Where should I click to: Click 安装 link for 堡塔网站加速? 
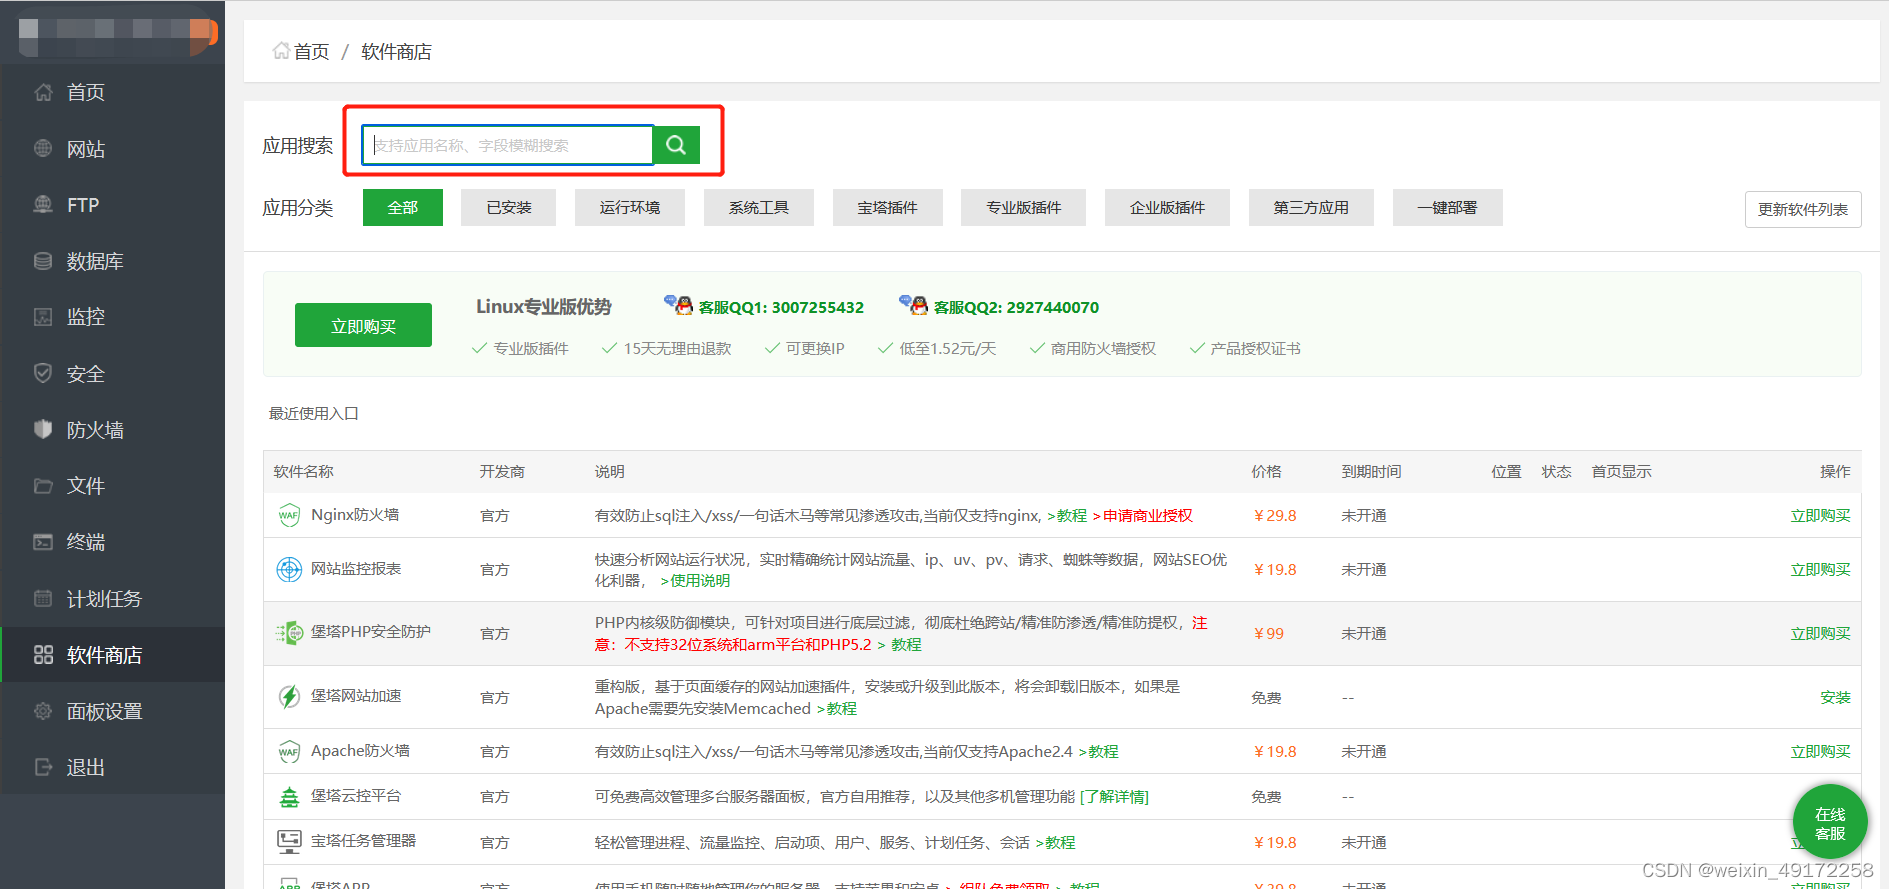(1836, 698)
